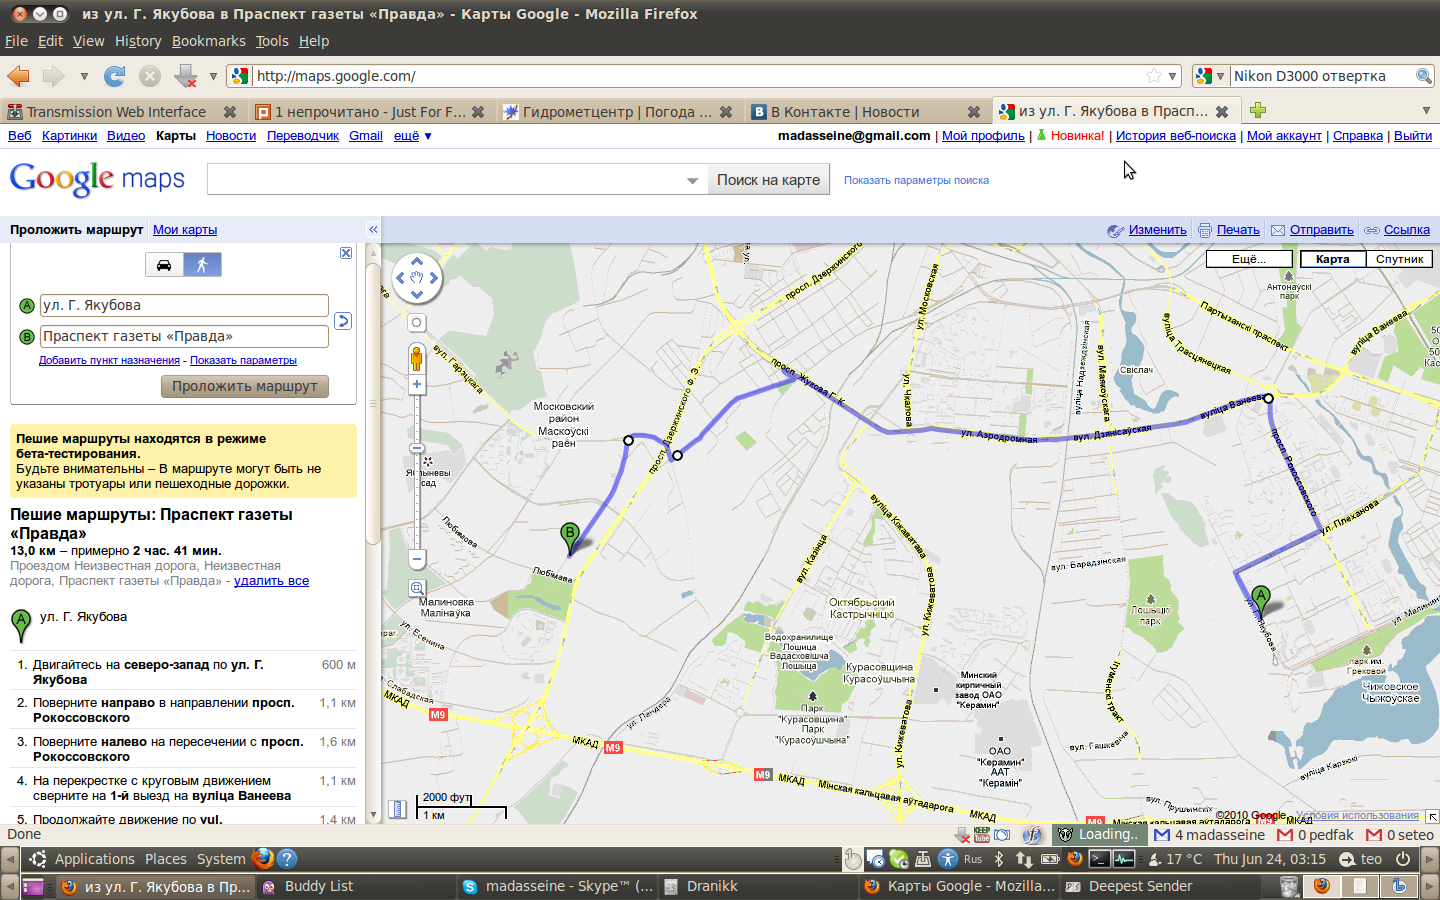Viewport: 1440px width, 900px height.
Task: Edit destination field Праспект газеты «Правда»
Action: [x=184, y=337]
